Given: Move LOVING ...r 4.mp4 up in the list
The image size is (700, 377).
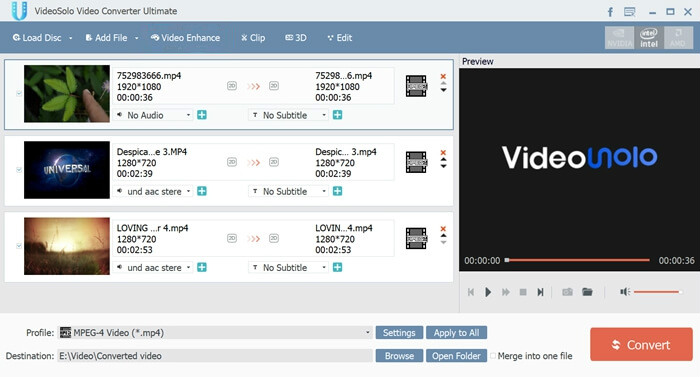Looking at the screenshot, I should click(443, 236).
